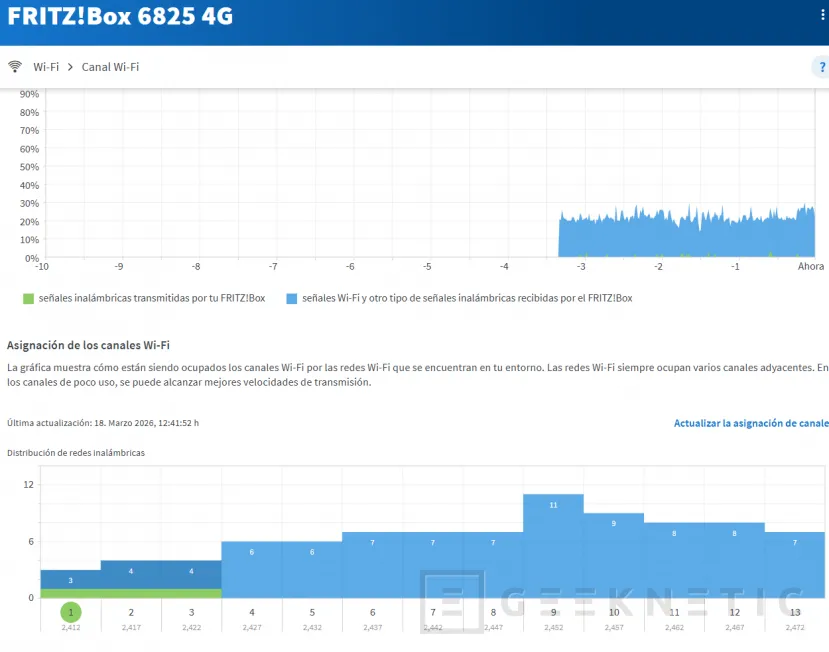Select the Canal Wi-Fi breadcrumb entry
The image size is (829, 652).
[111, 66]
